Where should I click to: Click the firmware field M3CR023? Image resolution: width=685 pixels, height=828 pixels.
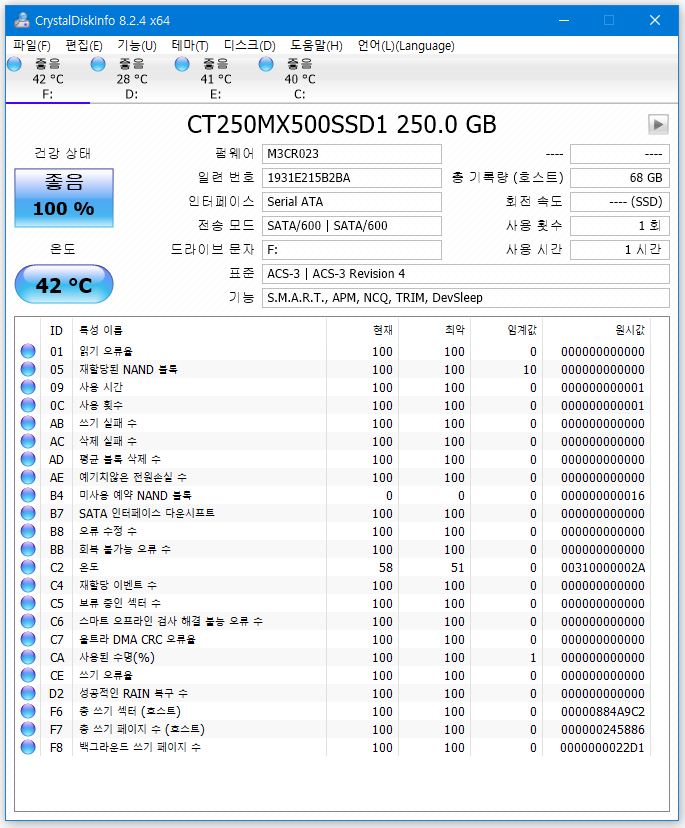pos(352,154)
